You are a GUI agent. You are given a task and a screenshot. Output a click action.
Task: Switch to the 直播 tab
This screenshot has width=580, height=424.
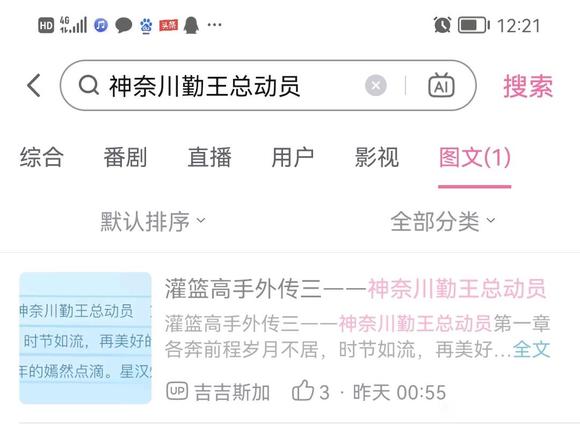click(209, 157)
